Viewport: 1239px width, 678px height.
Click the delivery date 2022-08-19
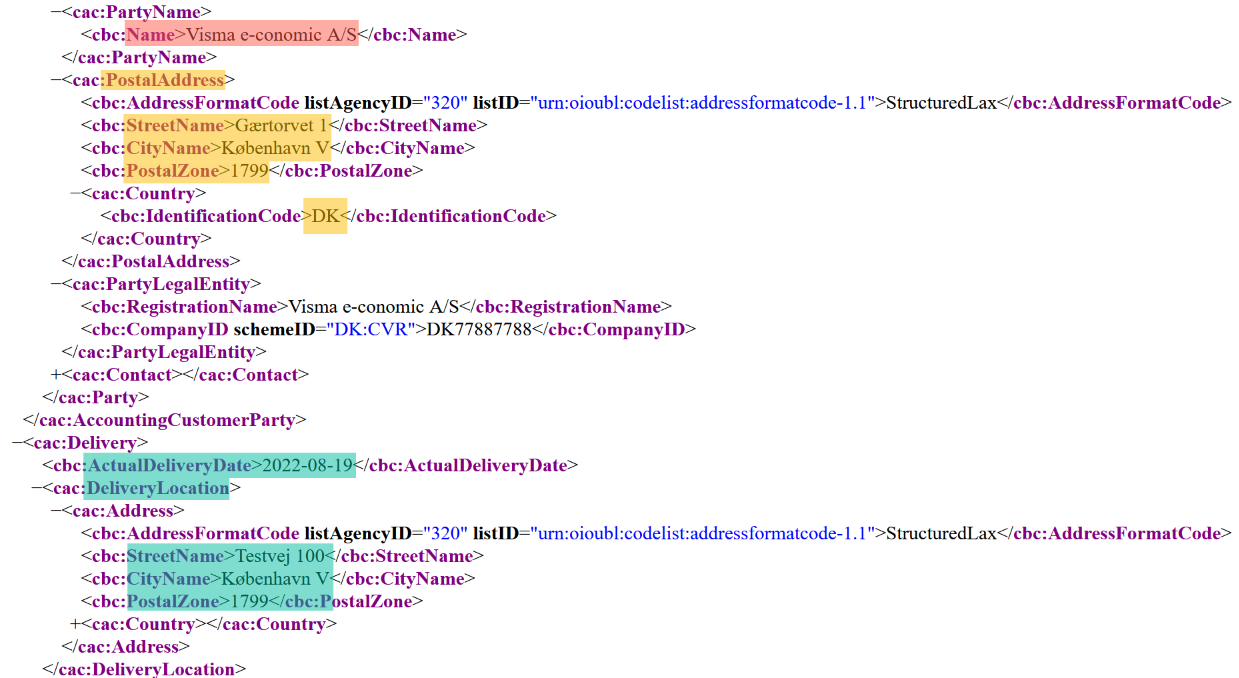point(308,465)
